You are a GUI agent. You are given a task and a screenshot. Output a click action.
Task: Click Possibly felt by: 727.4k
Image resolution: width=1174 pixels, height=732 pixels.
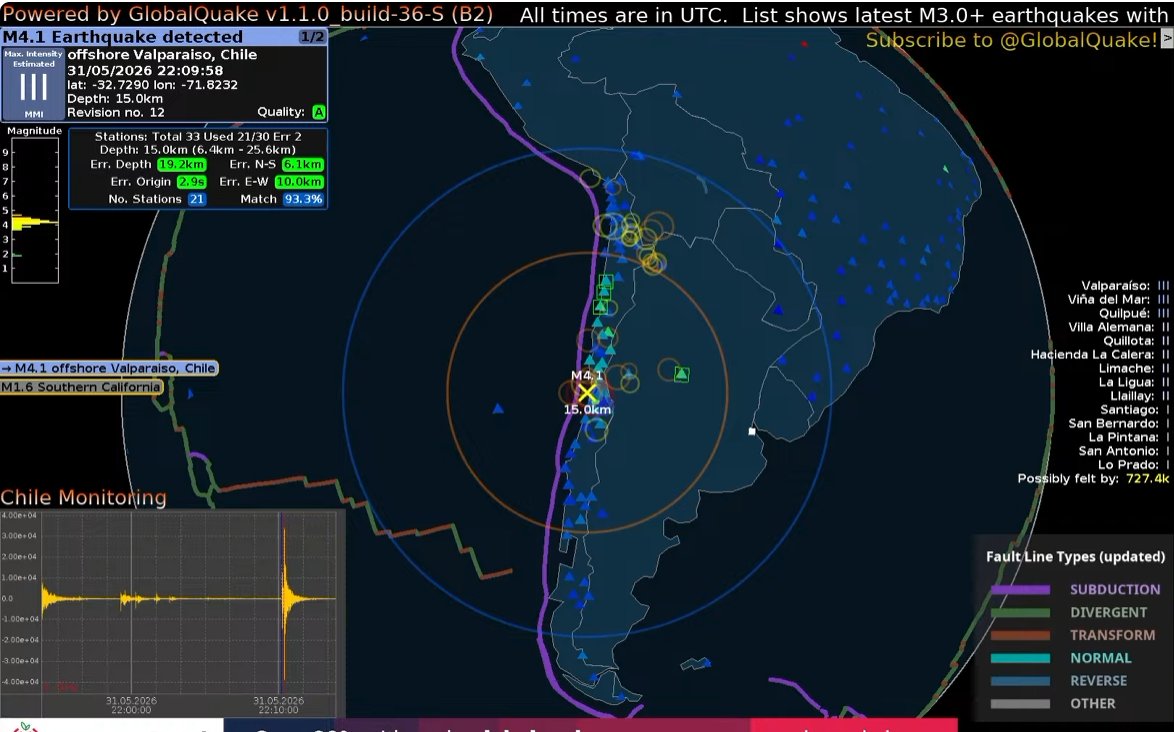point(1093,479)
